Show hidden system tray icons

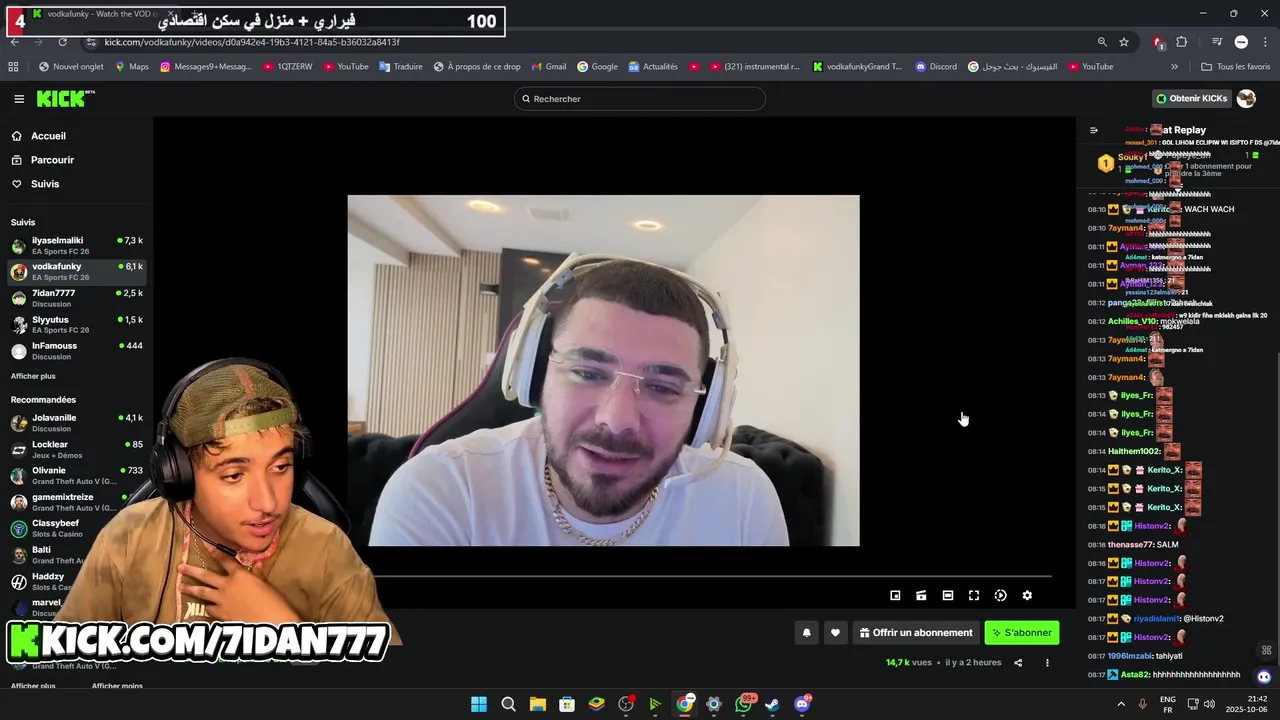(x=1121, y=704)
